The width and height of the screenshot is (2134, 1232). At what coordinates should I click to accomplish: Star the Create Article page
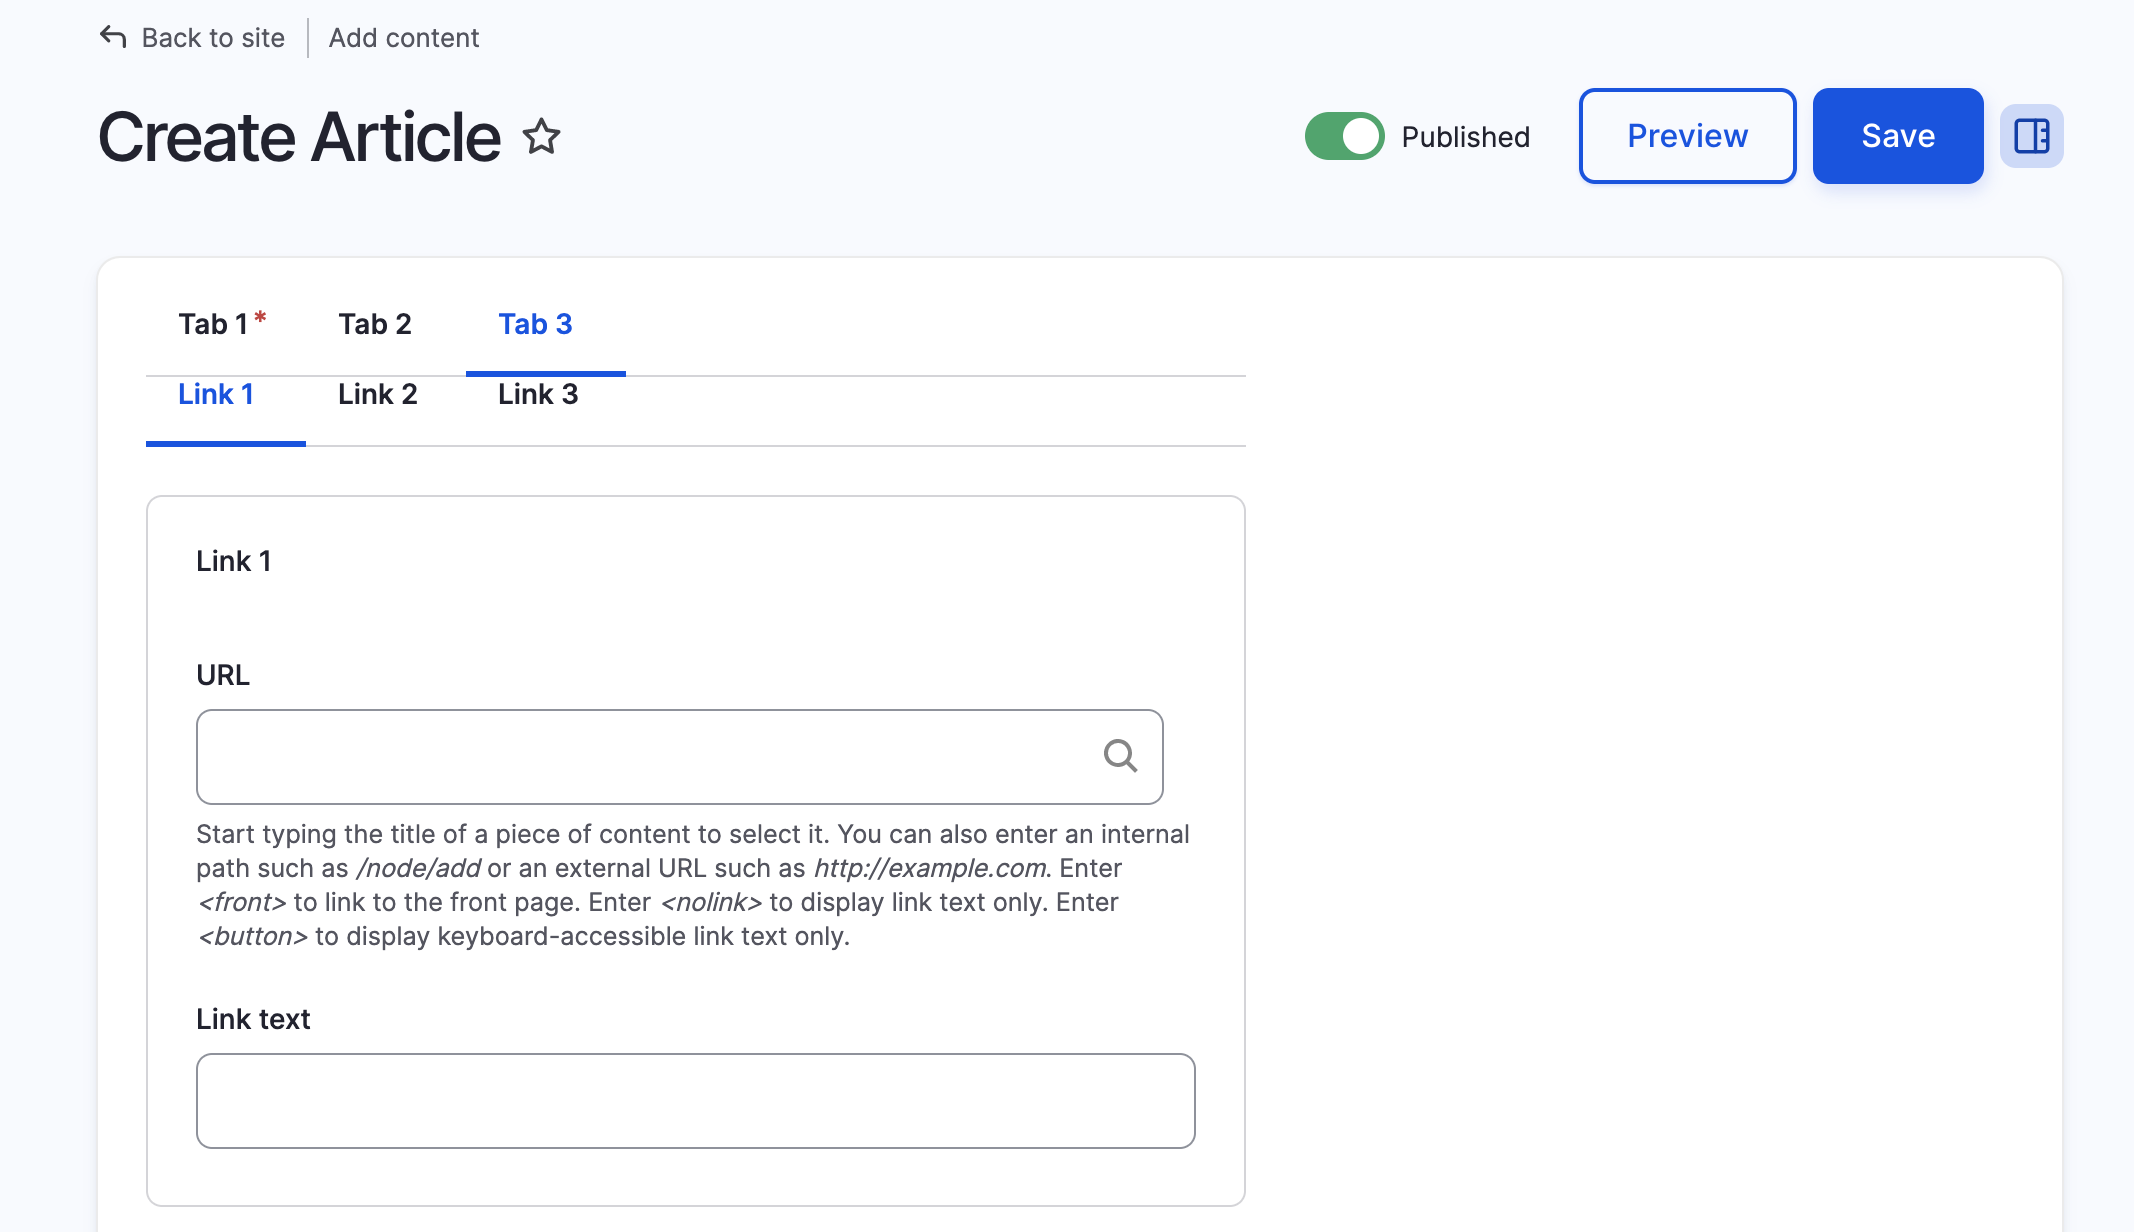541,137
